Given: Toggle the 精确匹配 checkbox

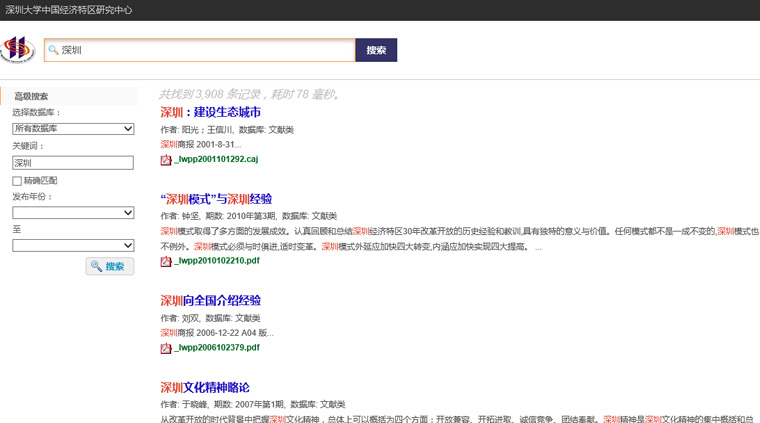Looking at the screenshot, I should coord(17,181).
